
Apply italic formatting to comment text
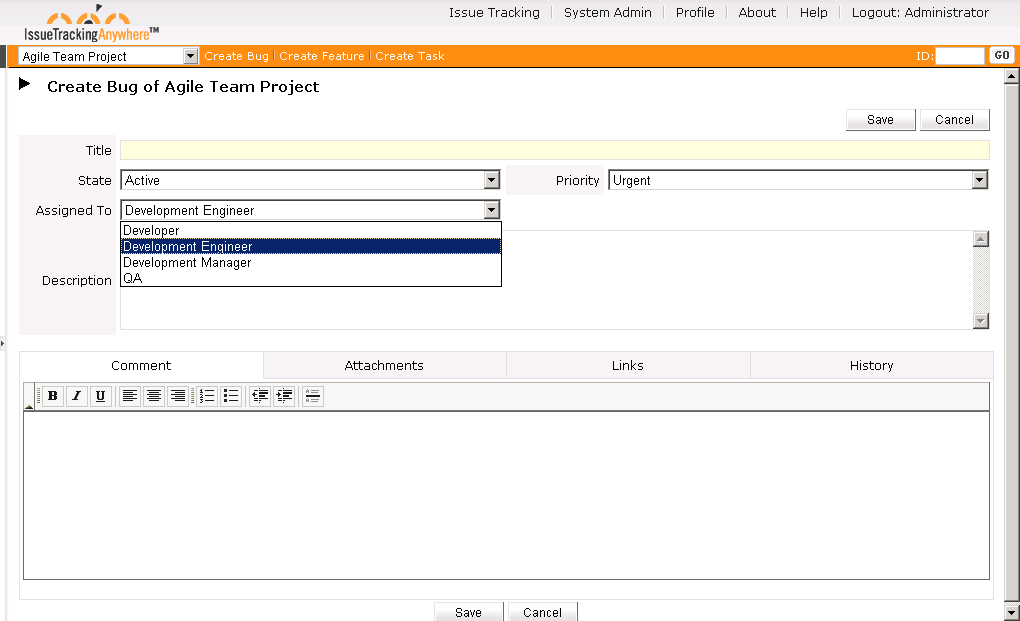click(x=77, y=396)
